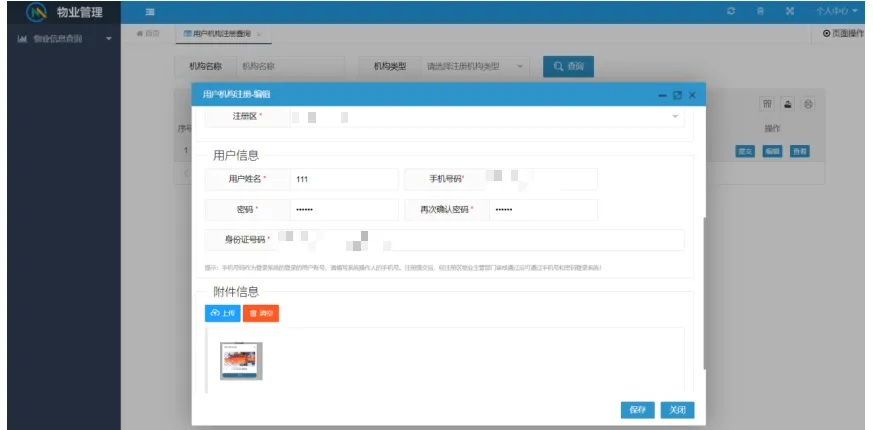Click the 物业管理 logo icon

[37, 12]
